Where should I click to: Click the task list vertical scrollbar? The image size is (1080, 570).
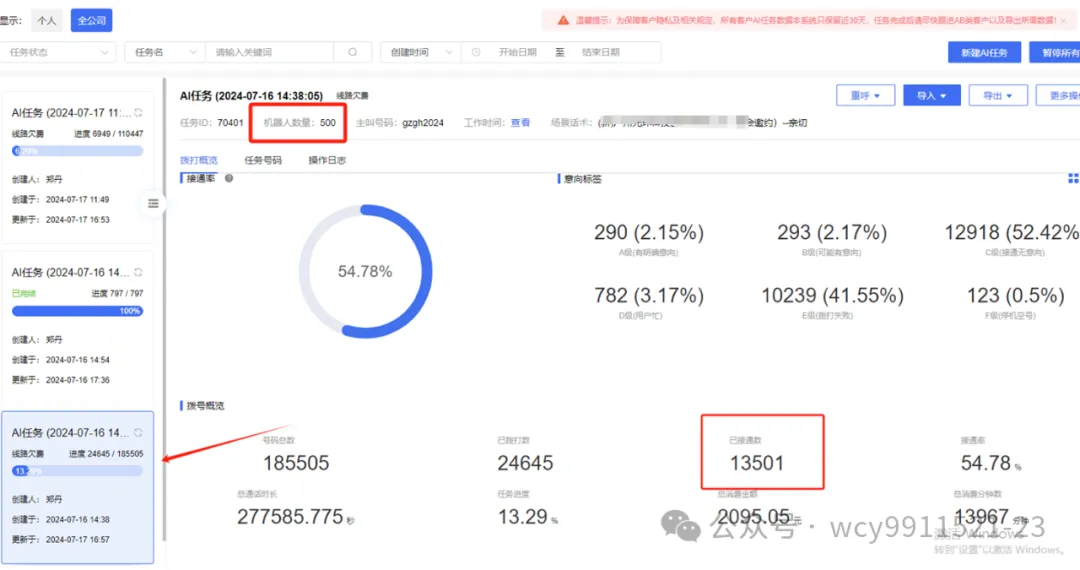point(164,310)
